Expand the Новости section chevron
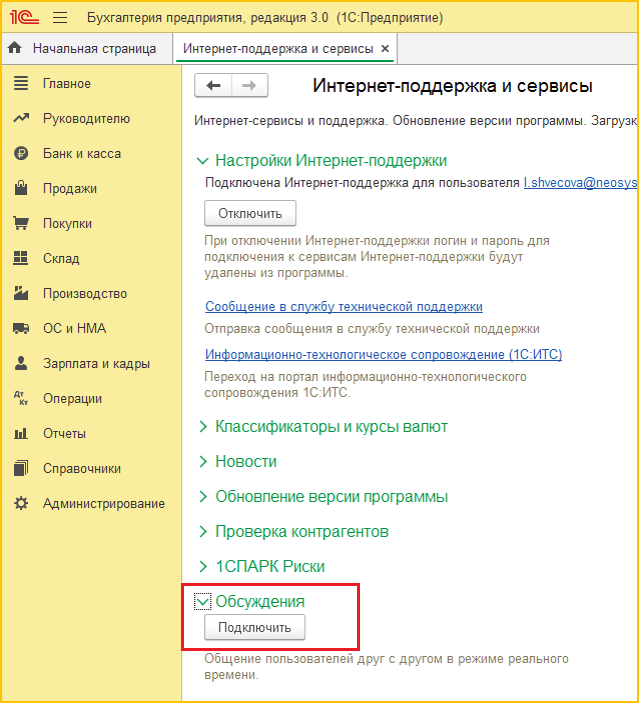The height and width of the screenshot is (703, 639). (203, 461)
